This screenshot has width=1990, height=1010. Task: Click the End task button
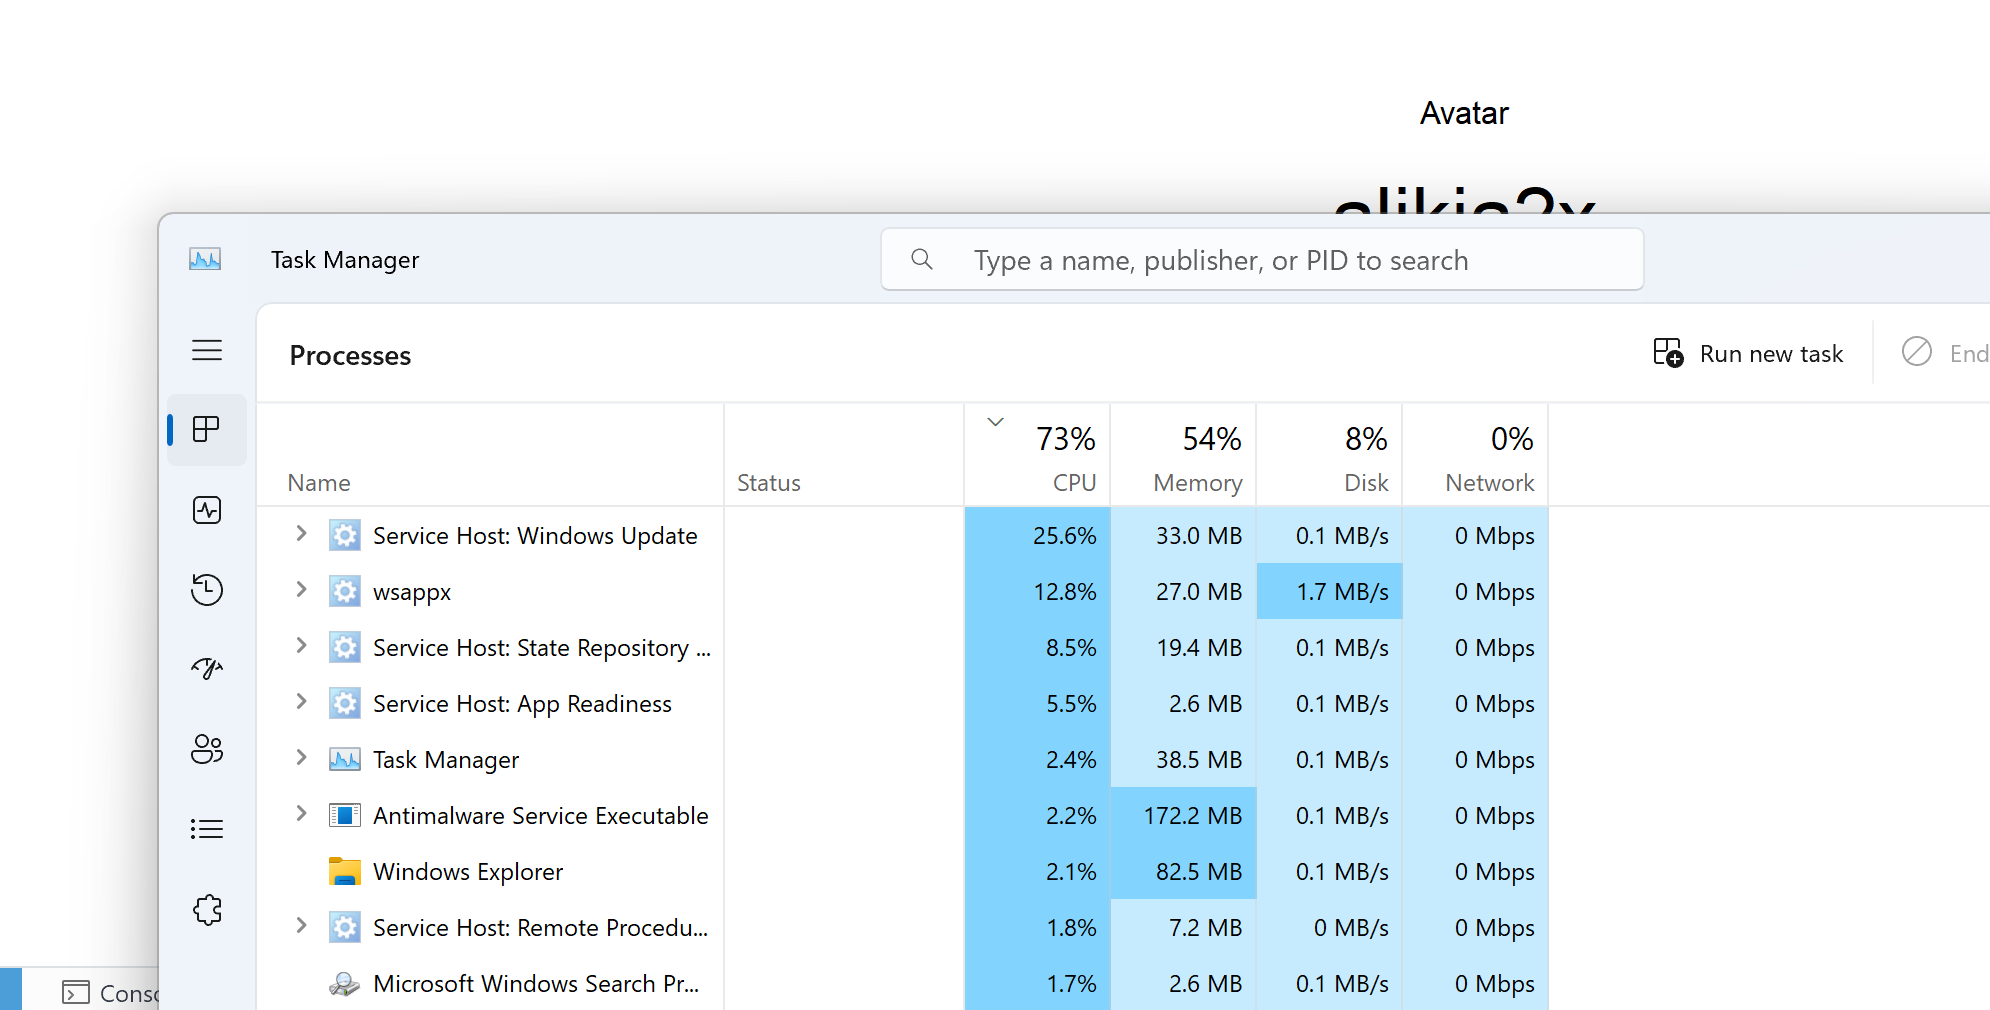point(1943,353)
